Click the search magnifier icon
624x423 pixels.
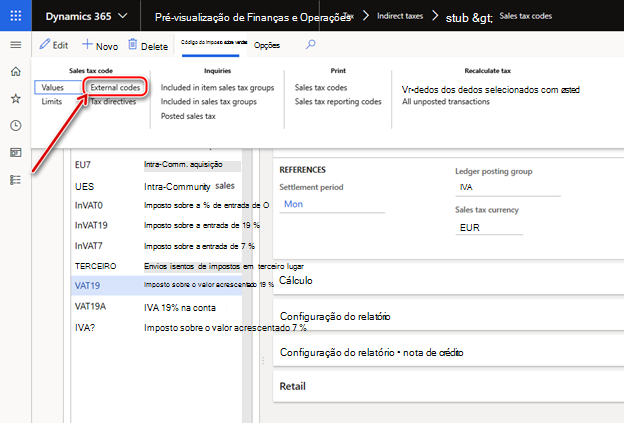click(310, 45)
